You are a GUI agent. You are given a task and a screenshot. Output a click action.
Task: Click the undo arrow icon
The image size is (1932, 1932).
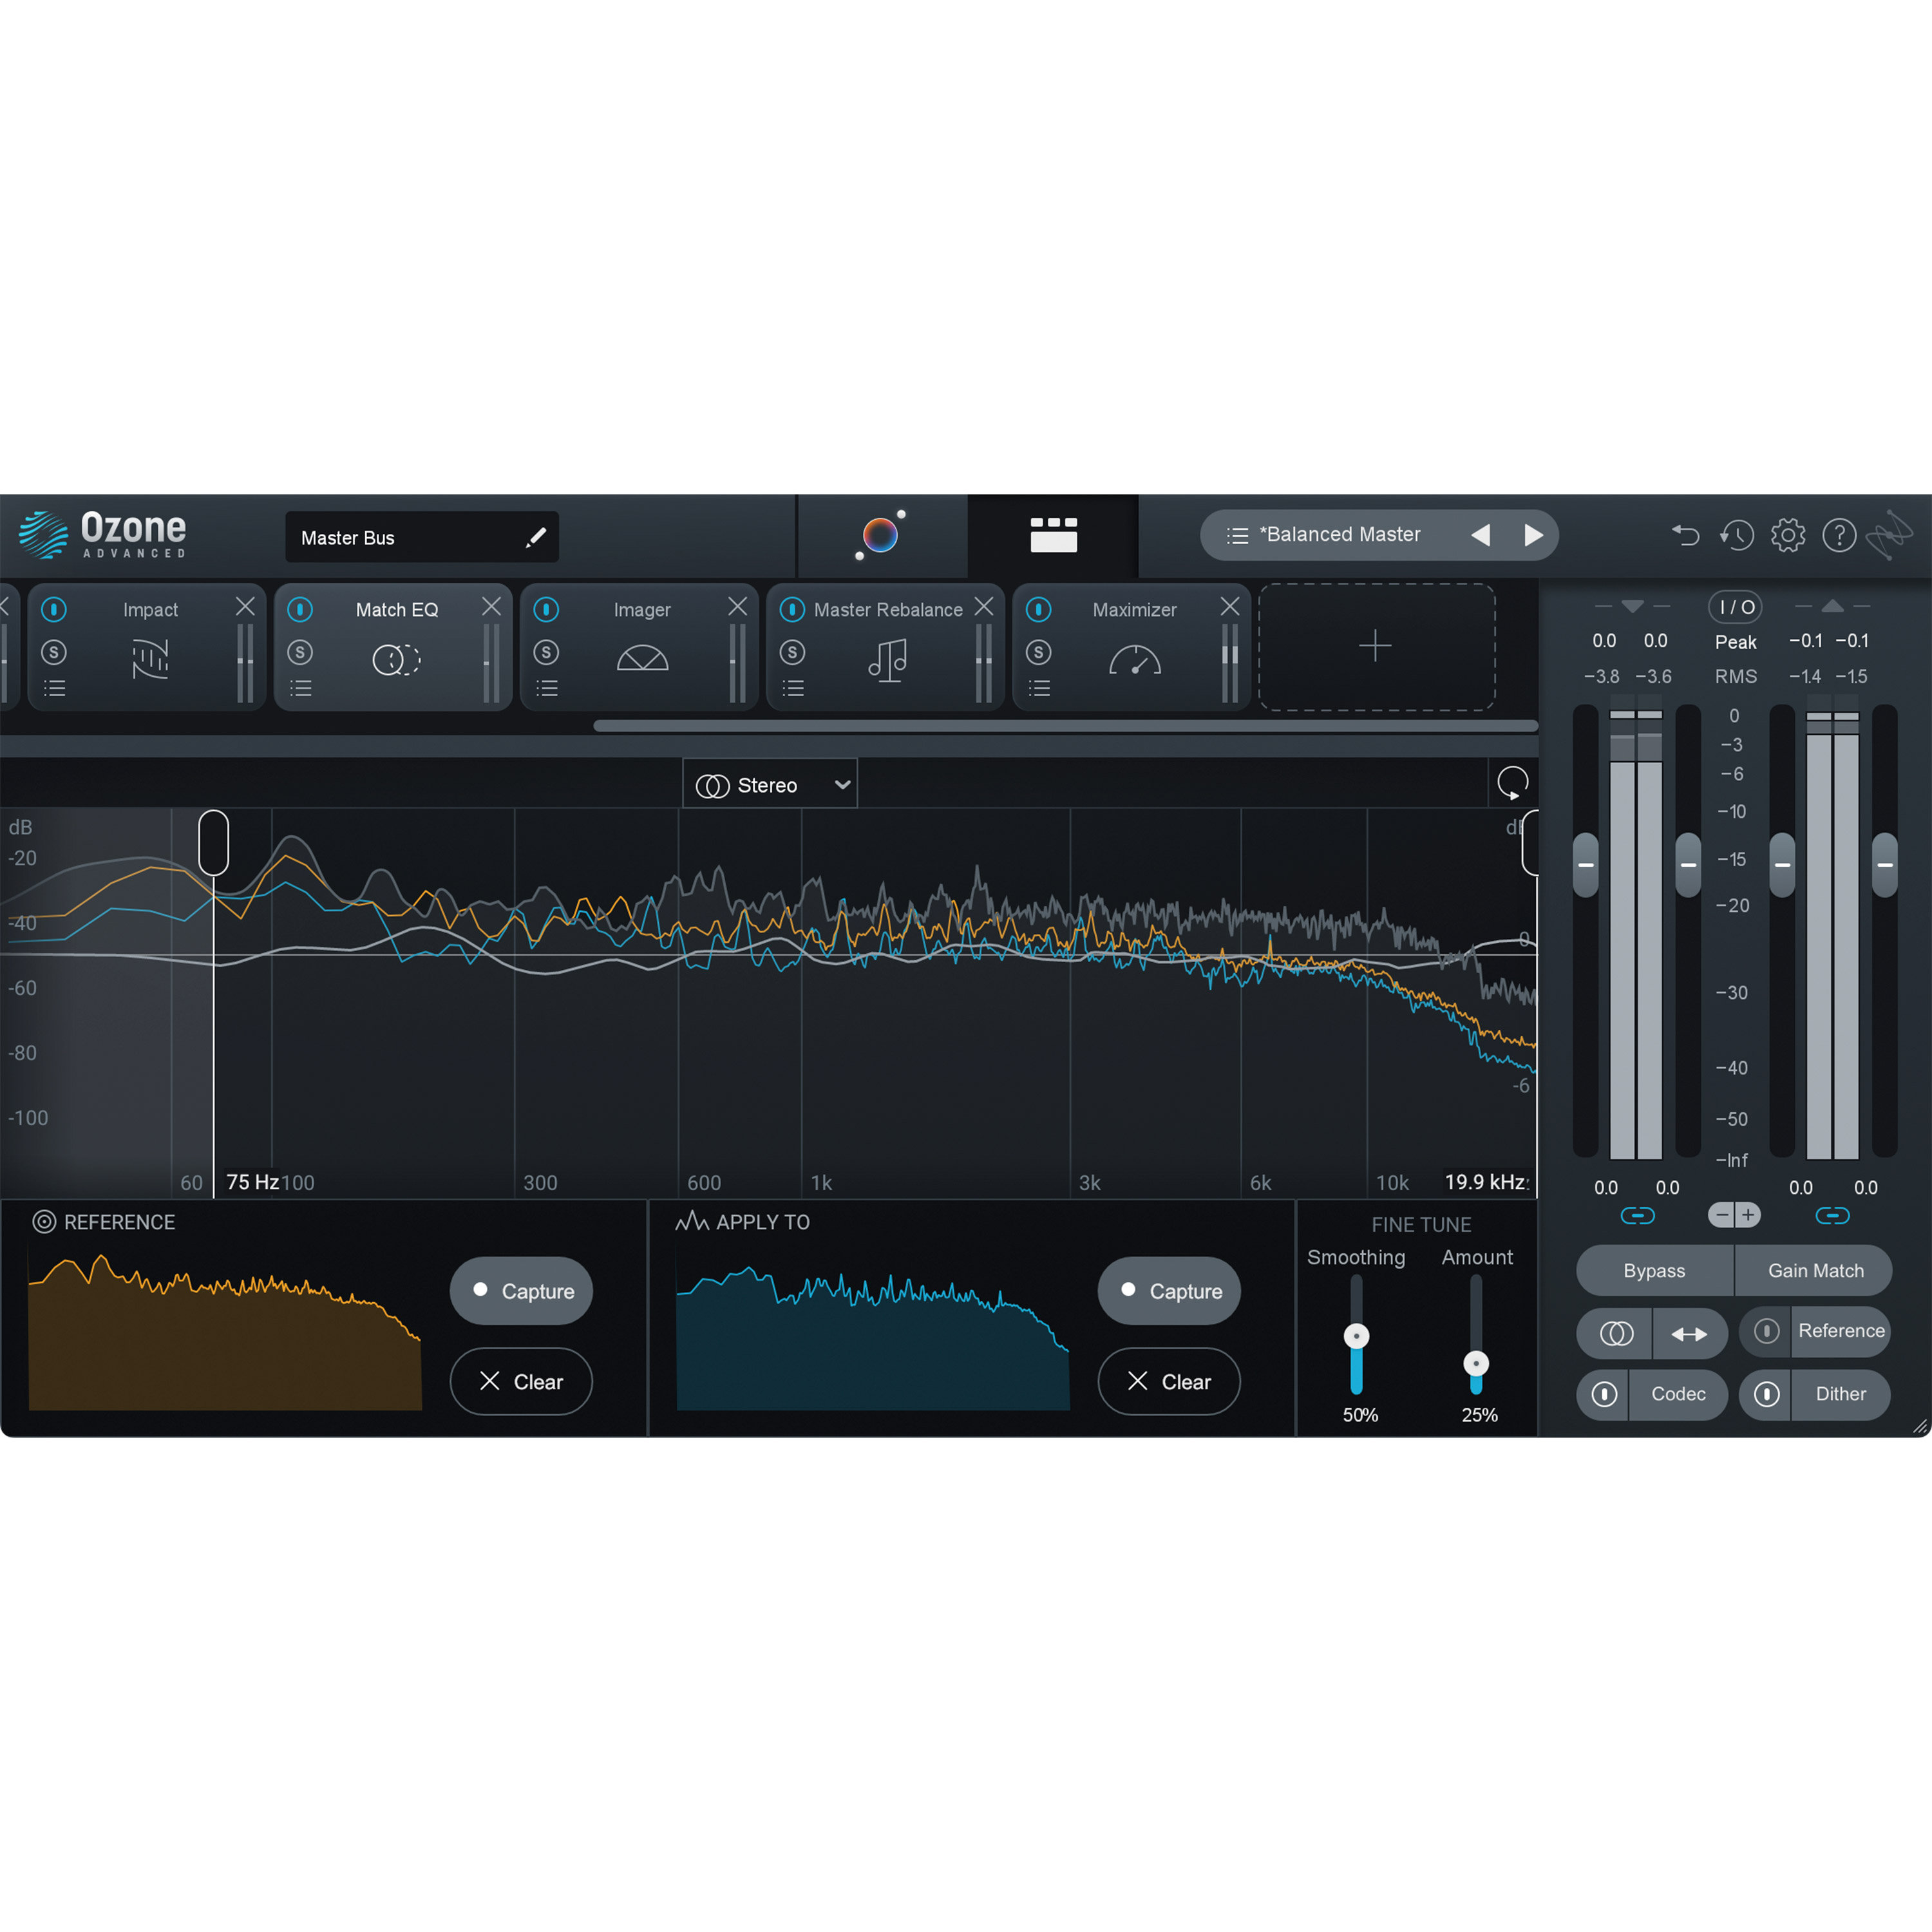[1685, 536]
